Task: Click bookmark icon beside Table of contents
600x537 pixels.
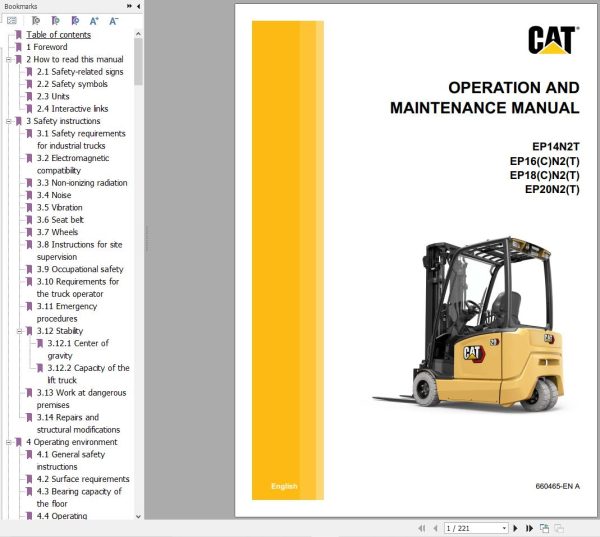Action: click(18, 35)
